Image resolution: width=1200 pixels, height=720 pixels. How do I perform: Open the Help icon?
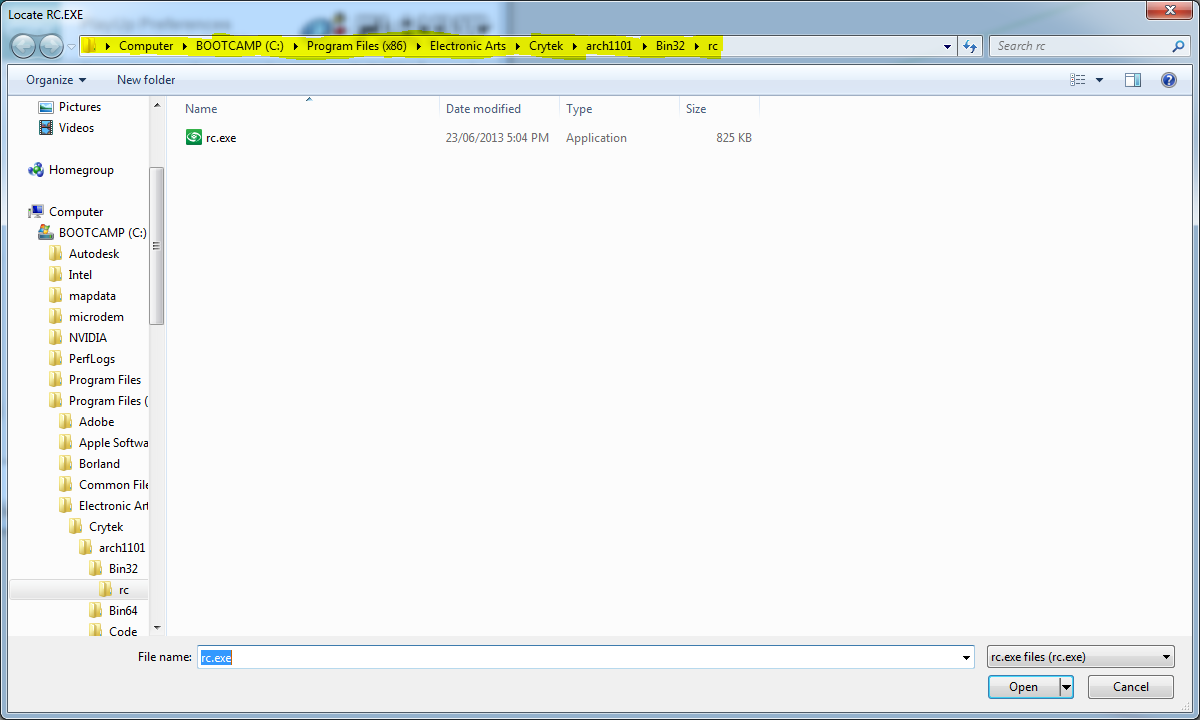coord(1168,80)
